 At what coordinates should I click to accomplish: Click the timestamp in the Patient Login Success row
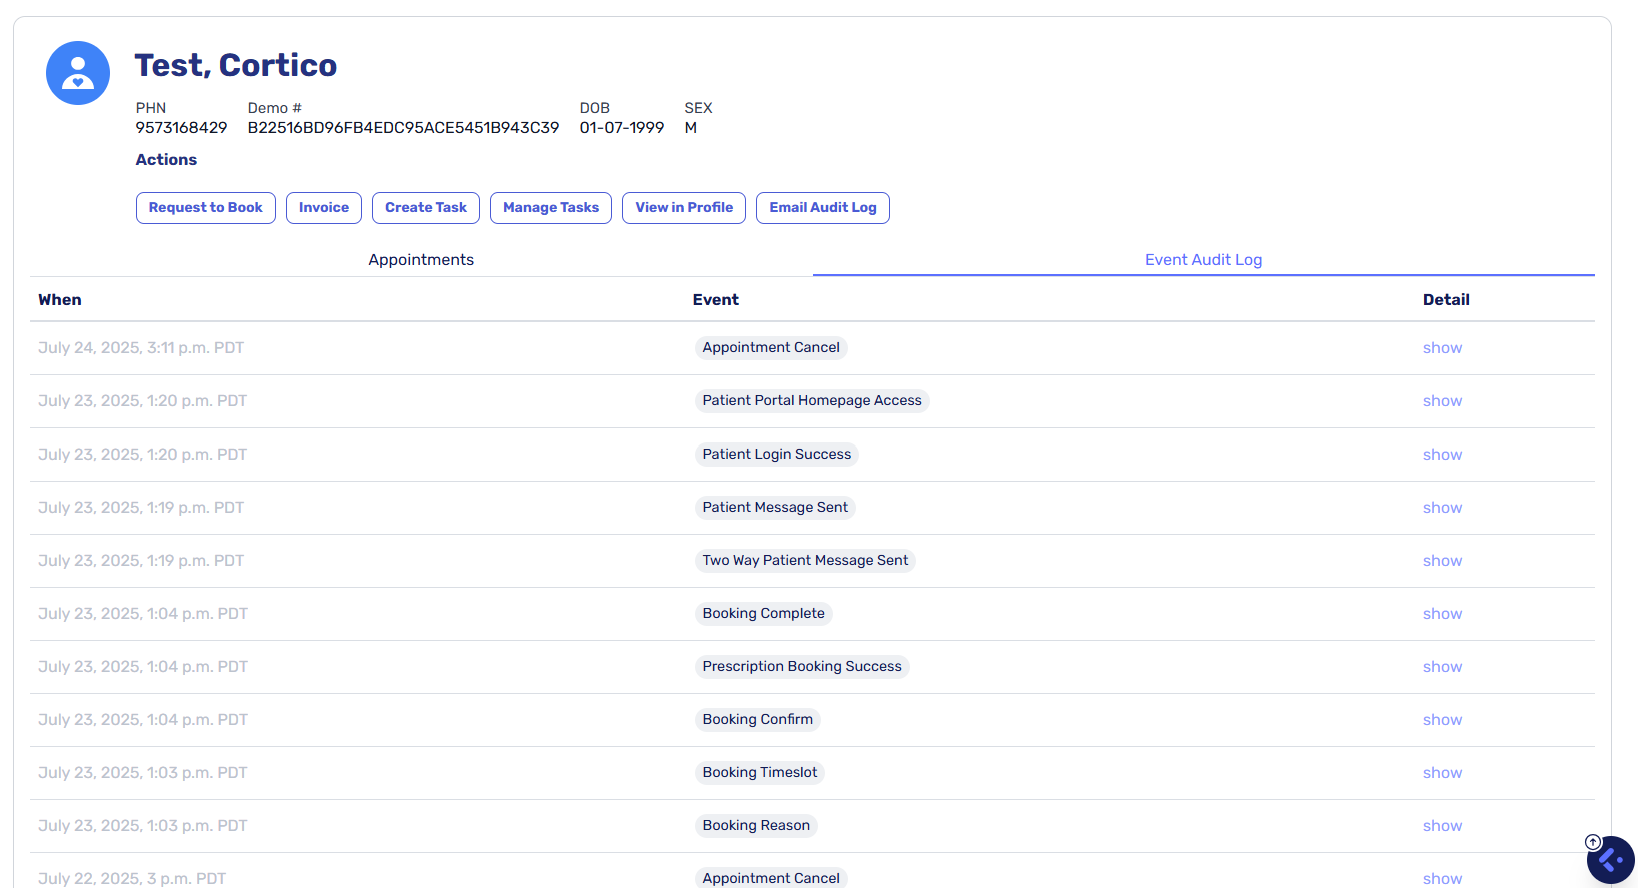tap(142, 455)
